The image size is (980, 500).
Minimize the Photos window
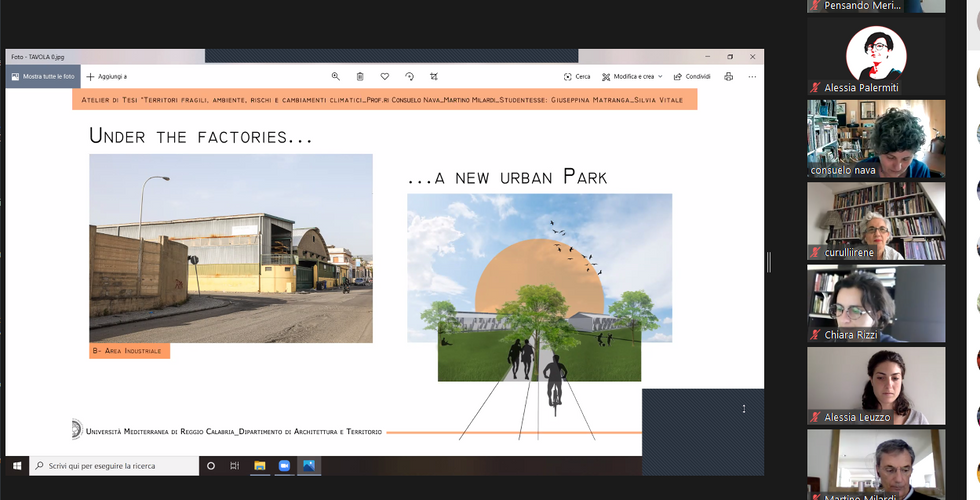click(x=707, y=57)
